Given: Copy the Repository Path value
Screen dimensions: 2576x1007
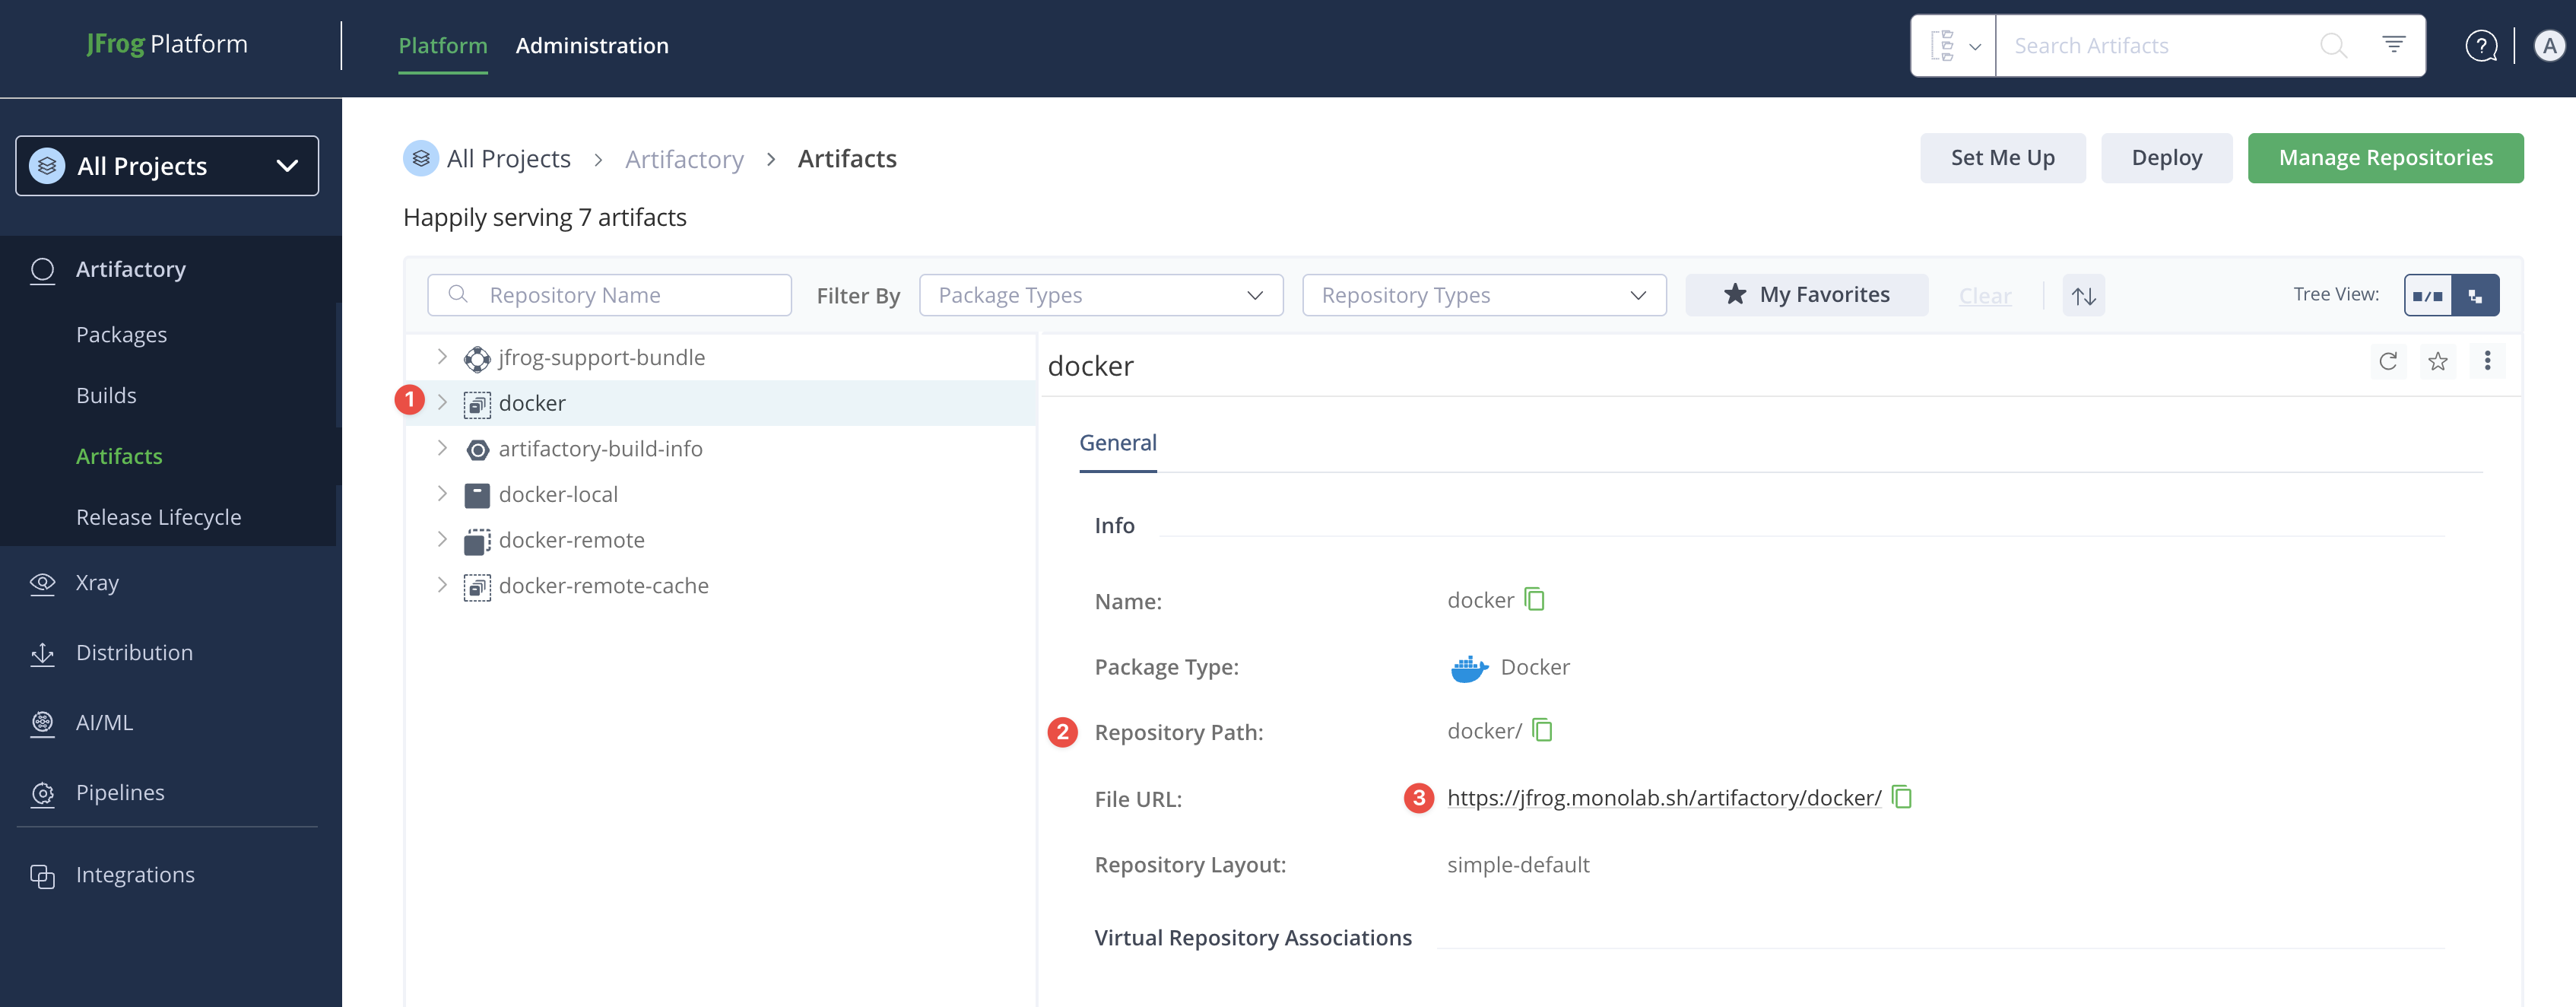Looking at the screenshot, I should point(1543,731).
